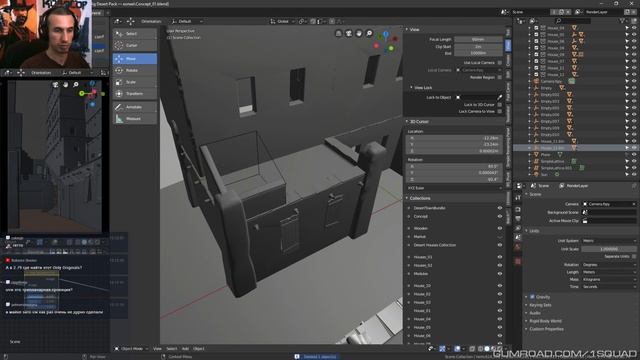The width and height of the screenshot is (640, 360).
Task: Pick the Cursor tool
Action: [x=135, y=45]
